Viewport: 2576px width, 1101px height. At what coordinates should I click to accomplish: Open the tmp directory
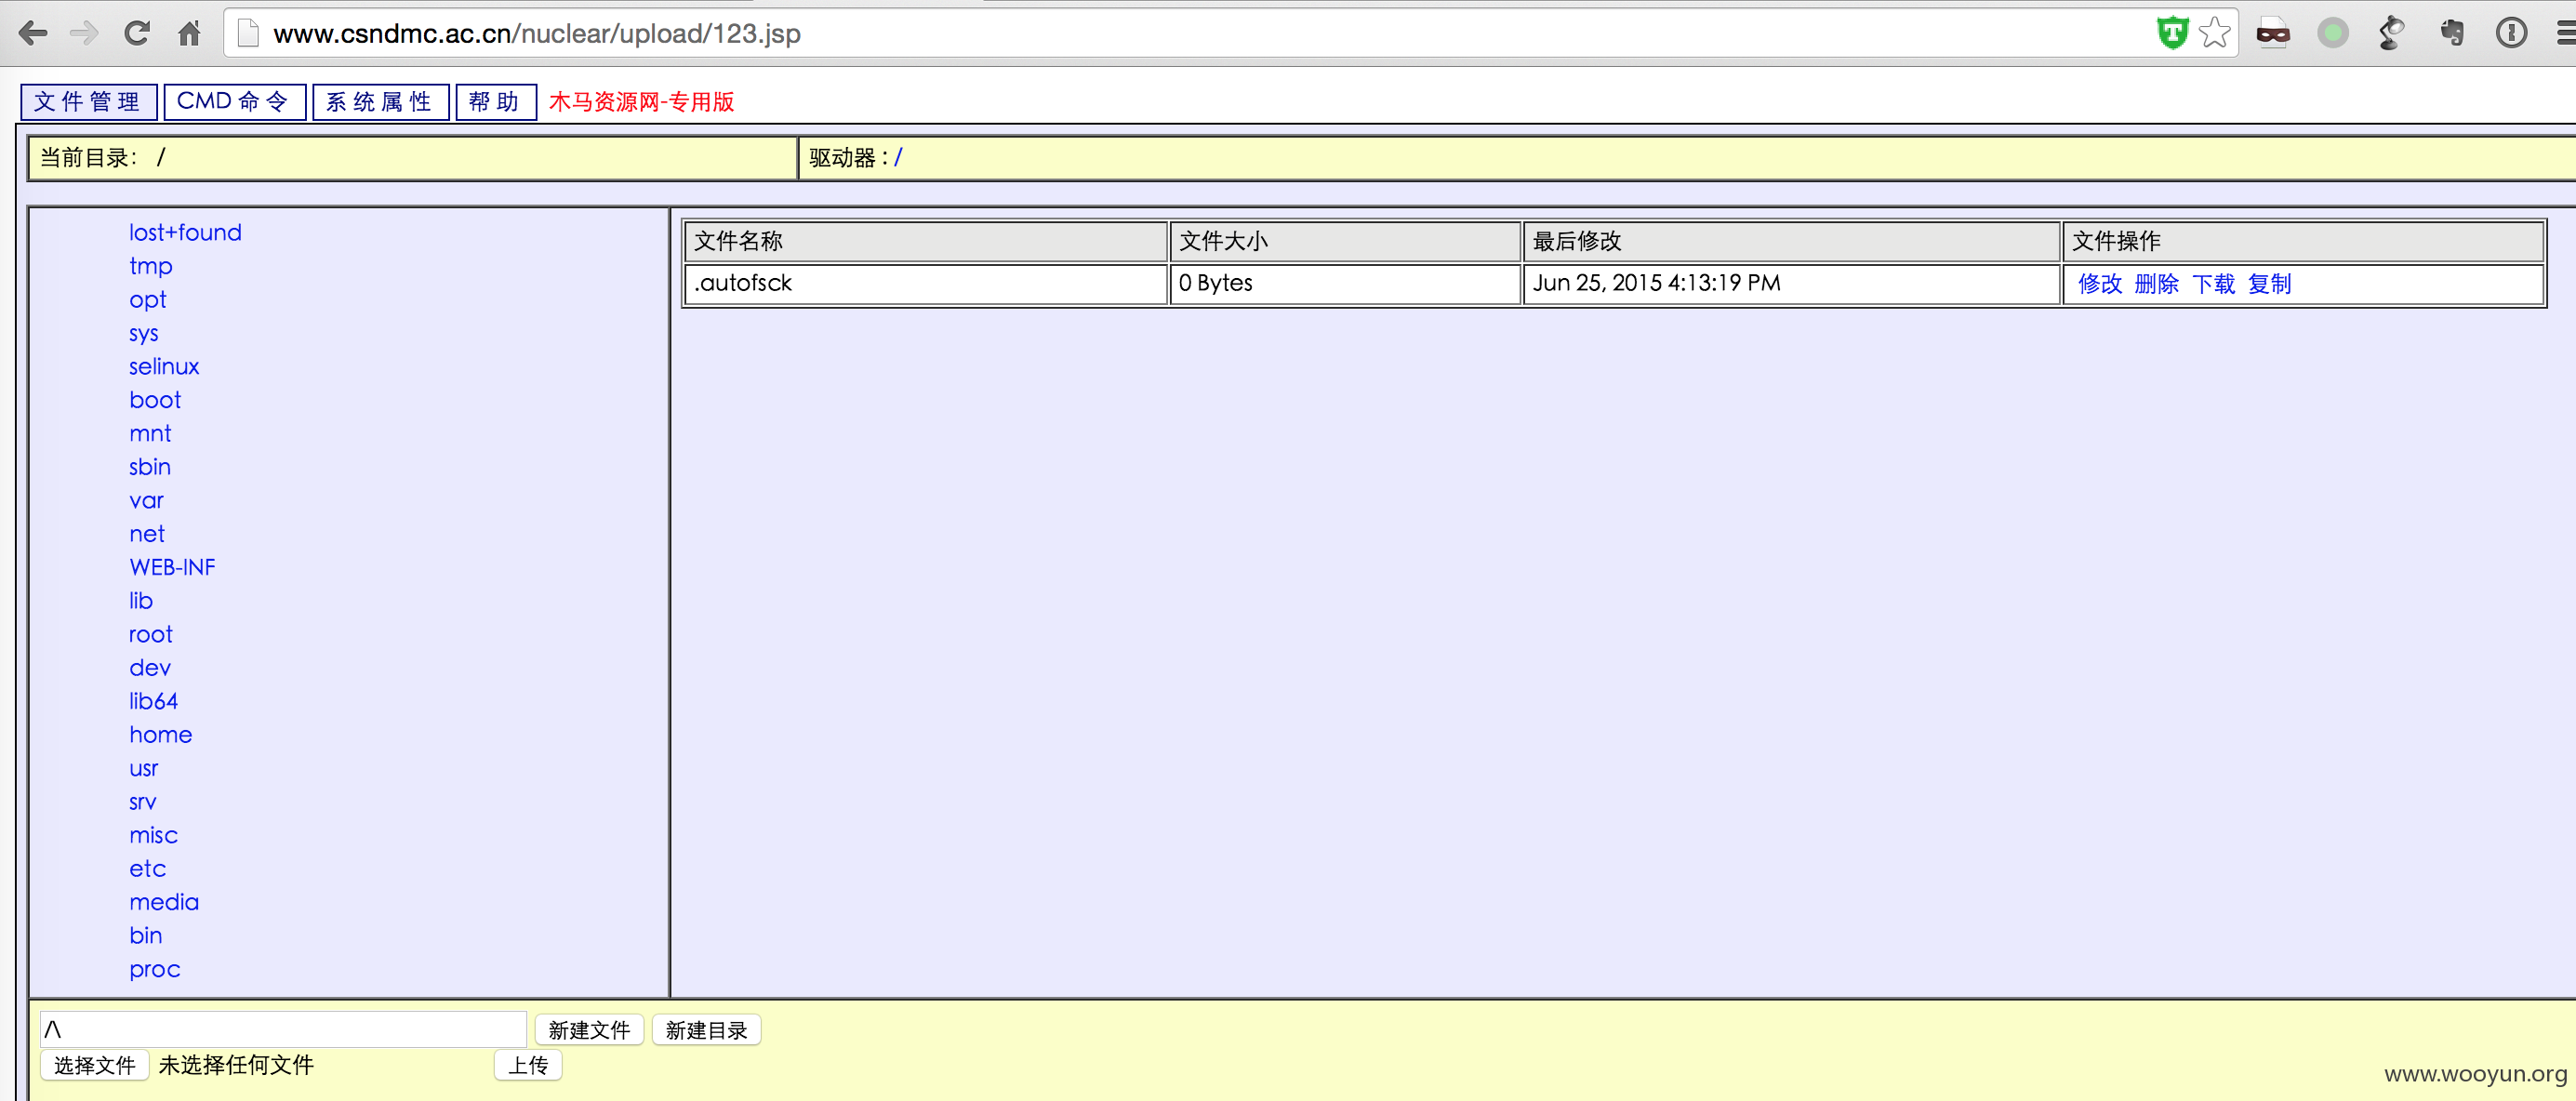point(151,266)
